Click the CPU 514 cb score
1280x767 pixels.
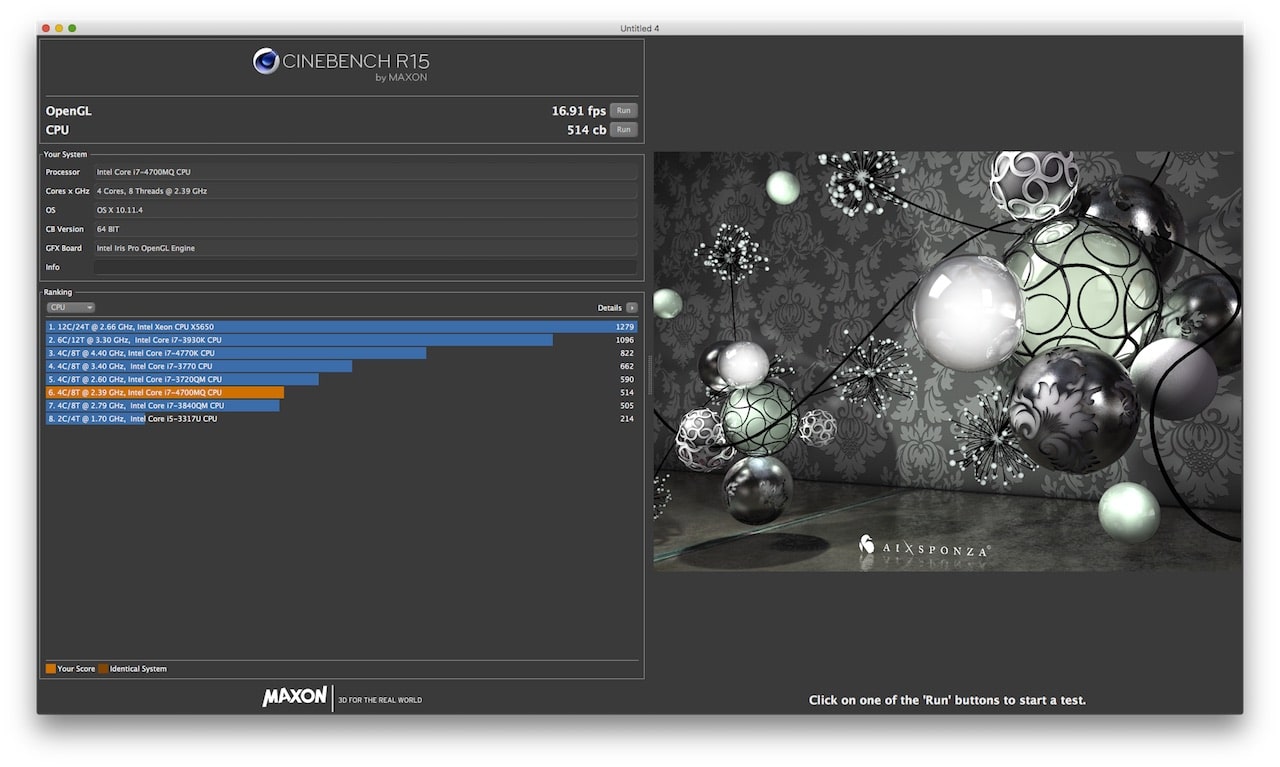[587, 130]
